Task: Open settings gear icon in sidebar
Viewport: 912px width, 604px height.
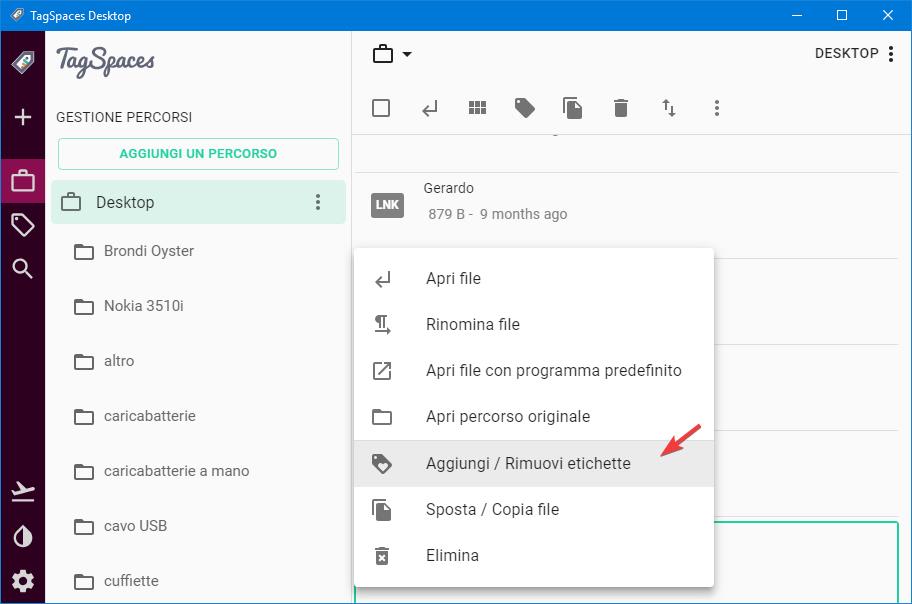Action: [x=23, y=581]
